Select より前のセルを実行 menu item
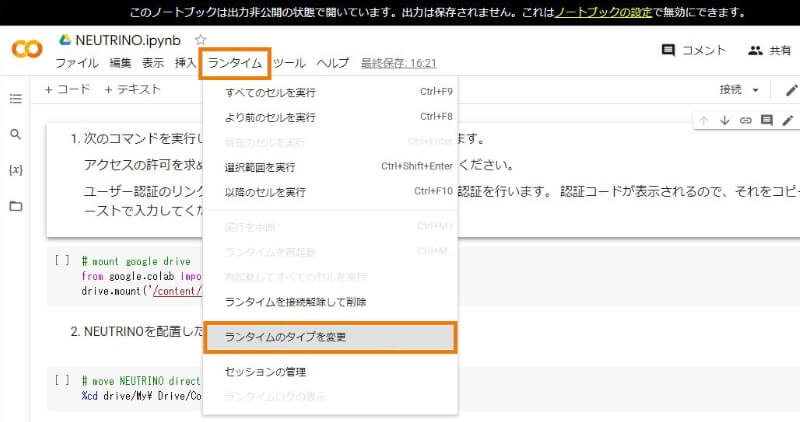 click(330, 117)
